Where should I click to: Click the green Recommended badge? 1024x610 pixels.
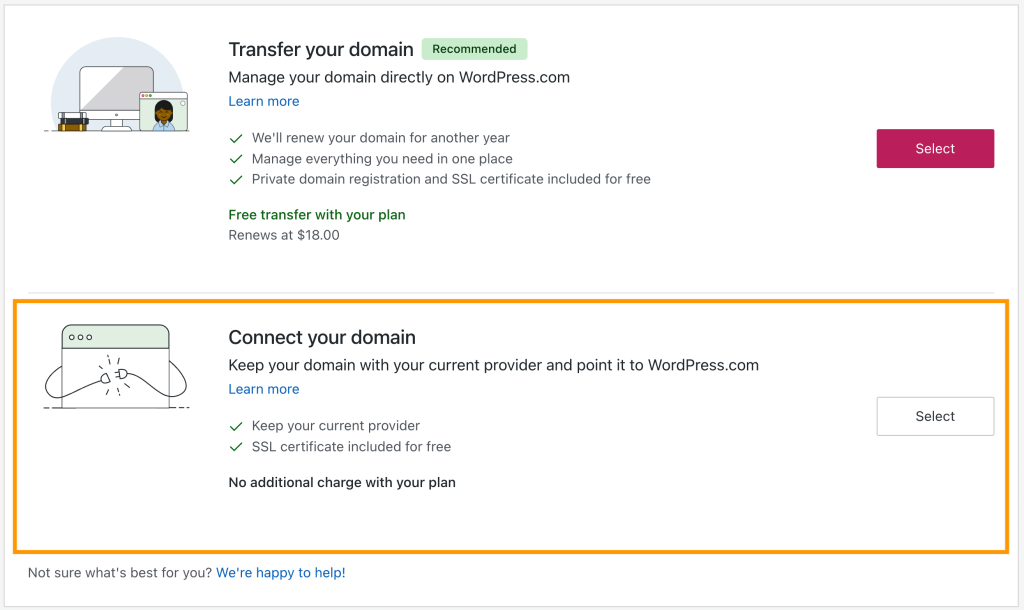pyautogui.click(x=474, y=49)
